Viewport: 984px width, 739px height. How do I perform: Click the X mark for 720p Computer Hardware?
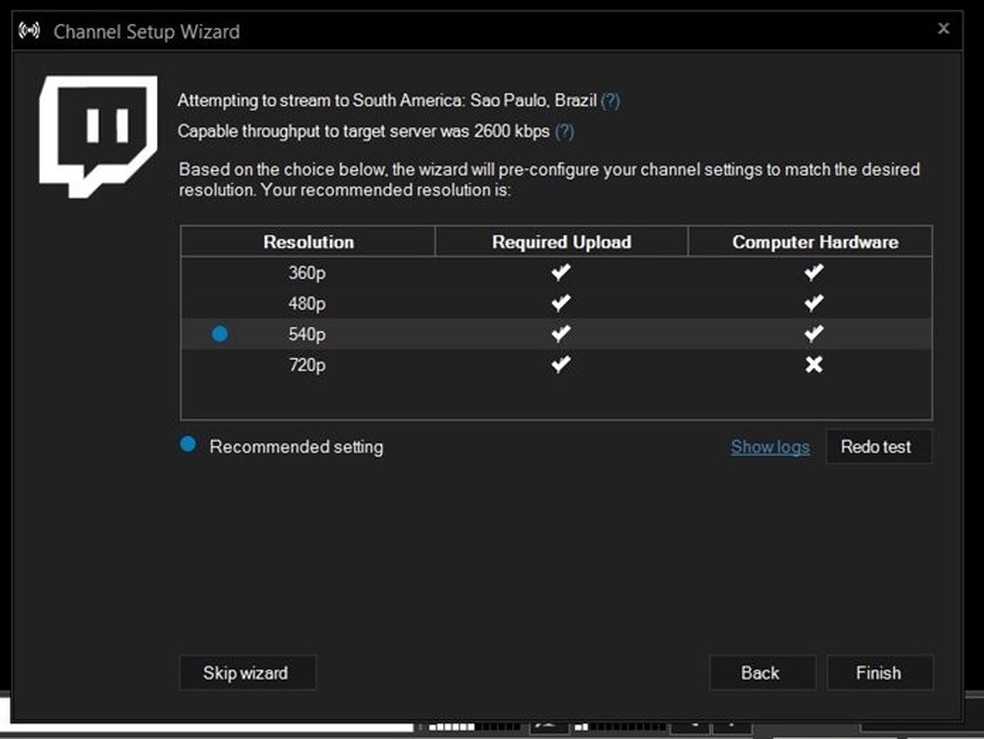click(x=814, y=364)
